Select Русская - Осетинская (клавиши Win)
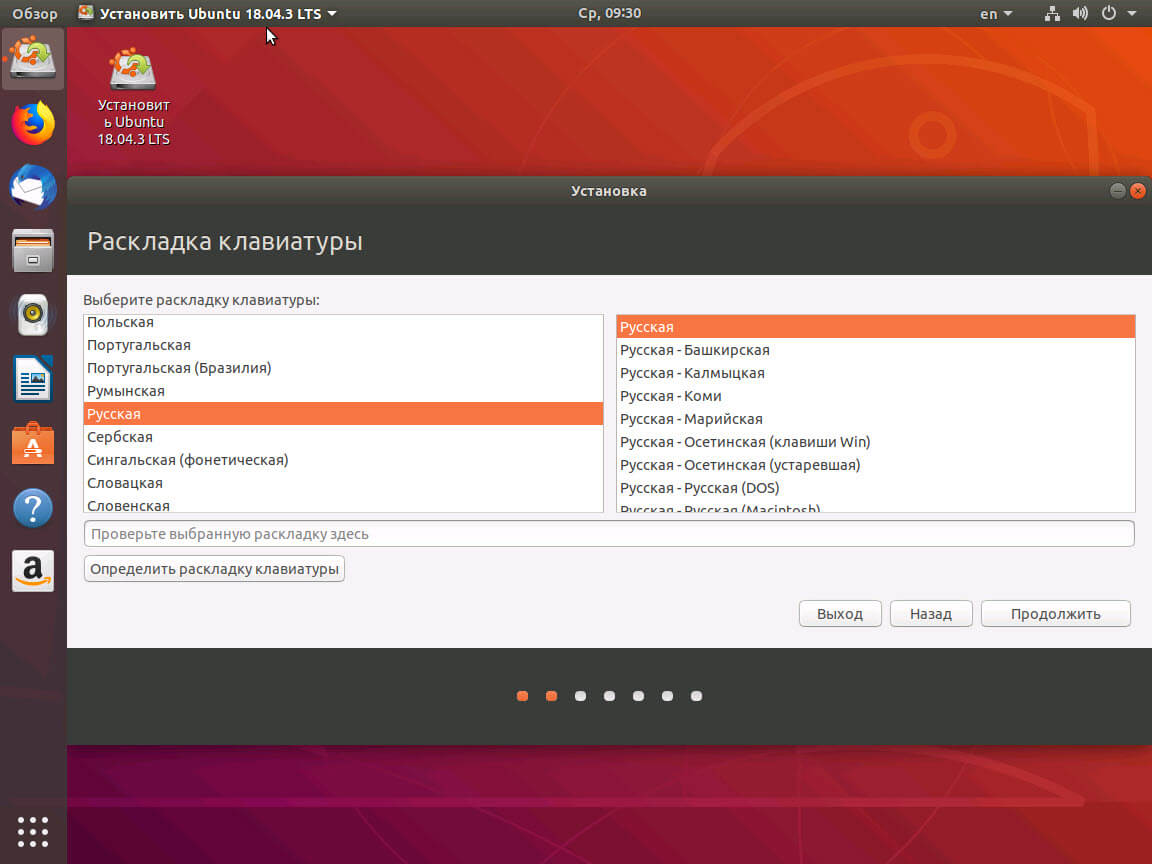Screen dimensions: 1152x864 tap(875, 442)
